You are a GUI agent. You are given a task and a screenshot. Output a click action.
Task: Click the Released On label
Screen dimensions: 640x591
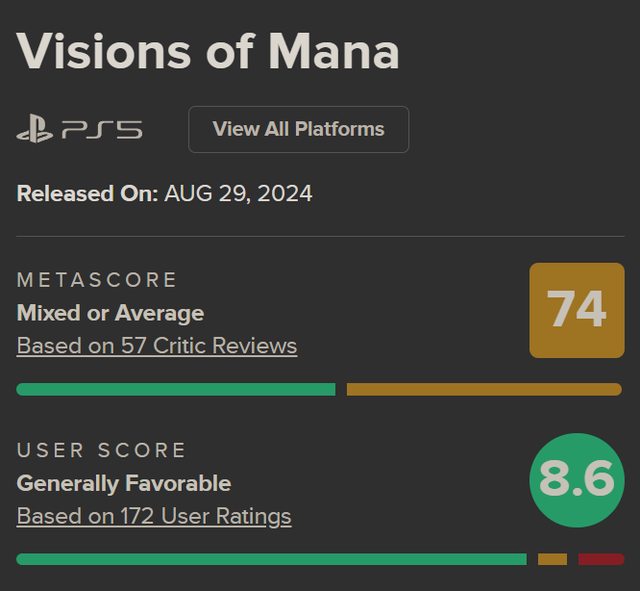[87, 193]
